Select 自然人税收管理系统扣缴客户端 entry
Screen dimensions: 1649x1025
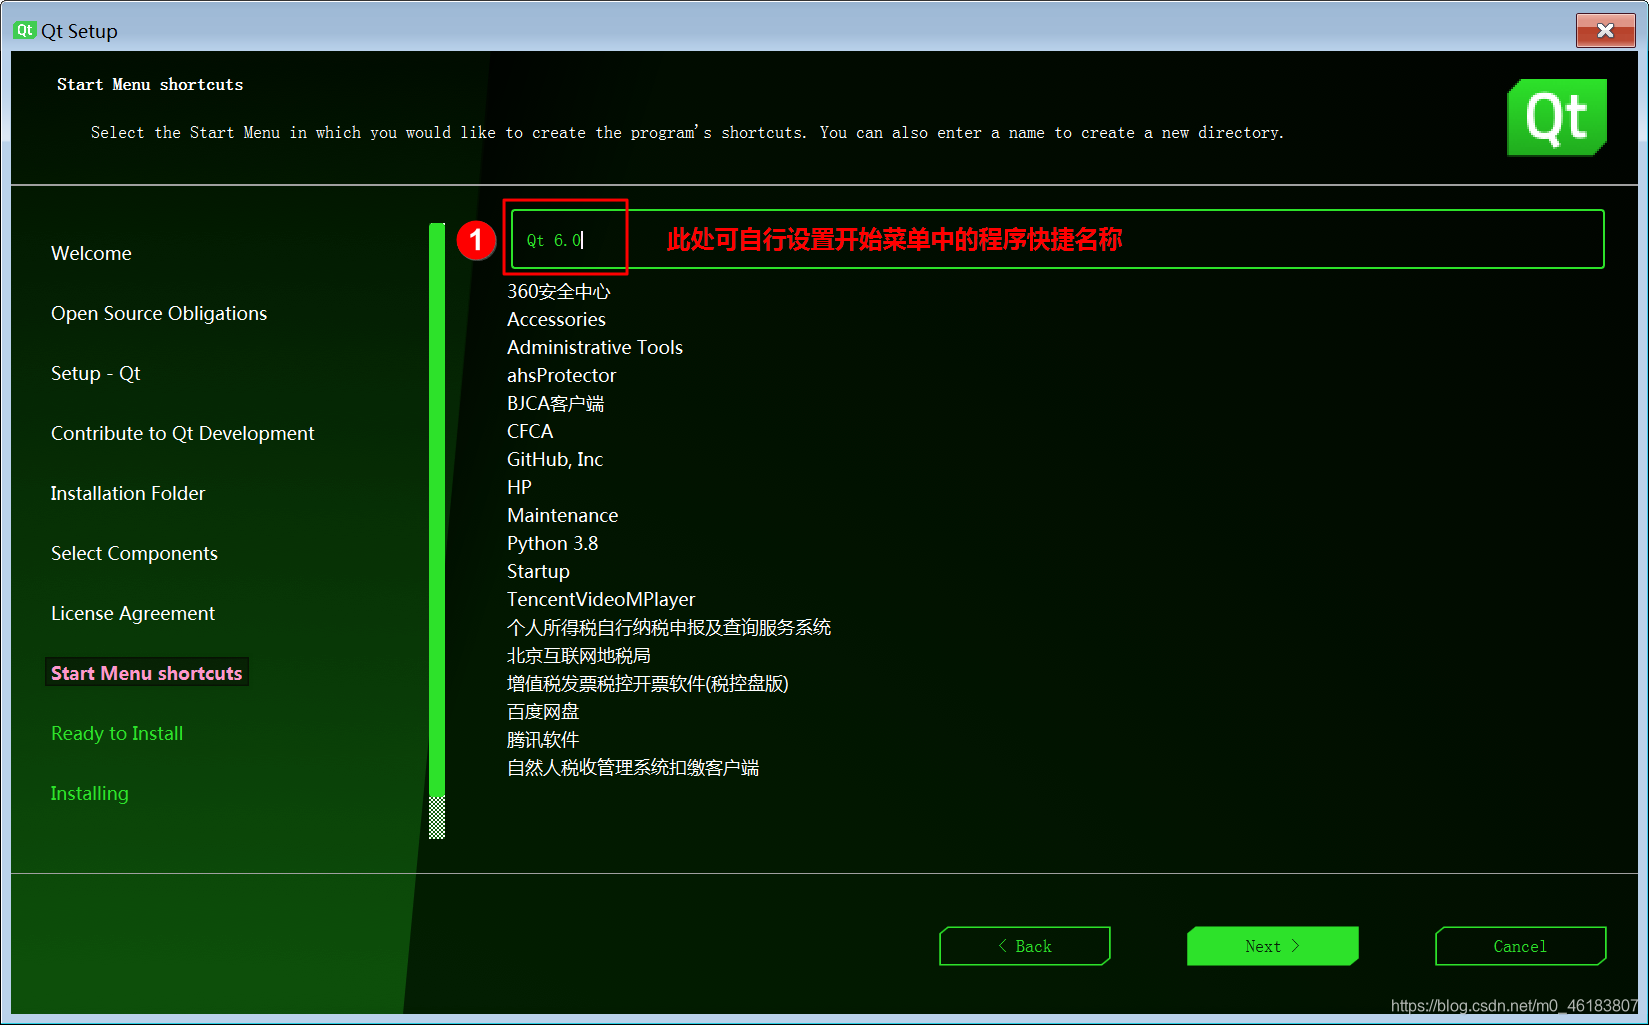(633, 767)
